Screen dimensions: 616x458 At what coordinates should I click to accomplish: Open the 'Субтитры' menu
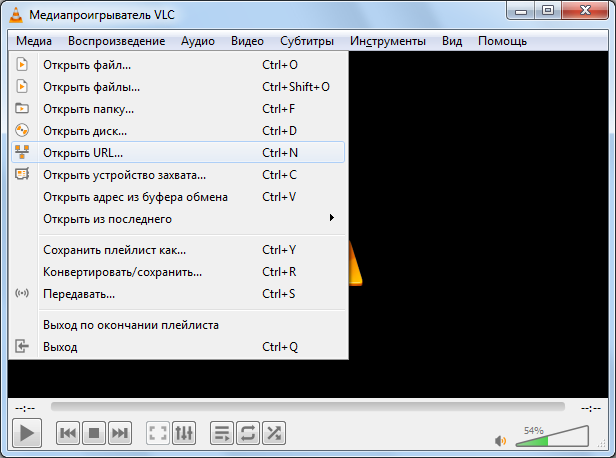[x=307, y=41]
